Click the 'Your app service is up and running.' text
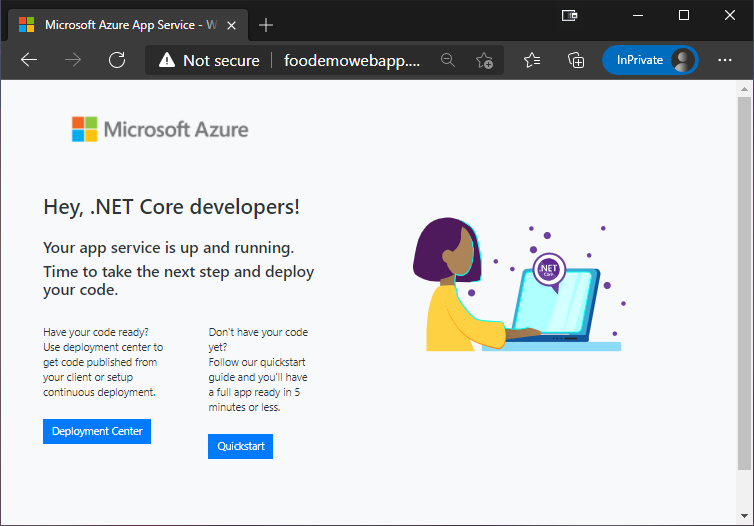Viewport: 754px width, 526px height. click(168, 248)
